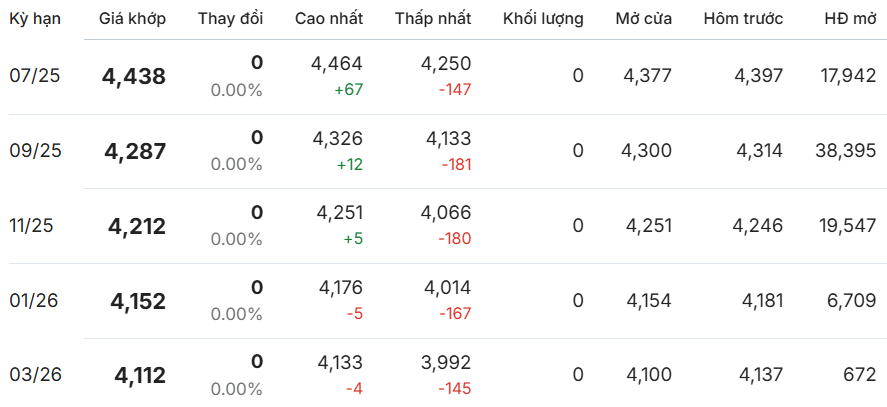
Task: Select the 09/25 contract term row
Action: point(444,151)
